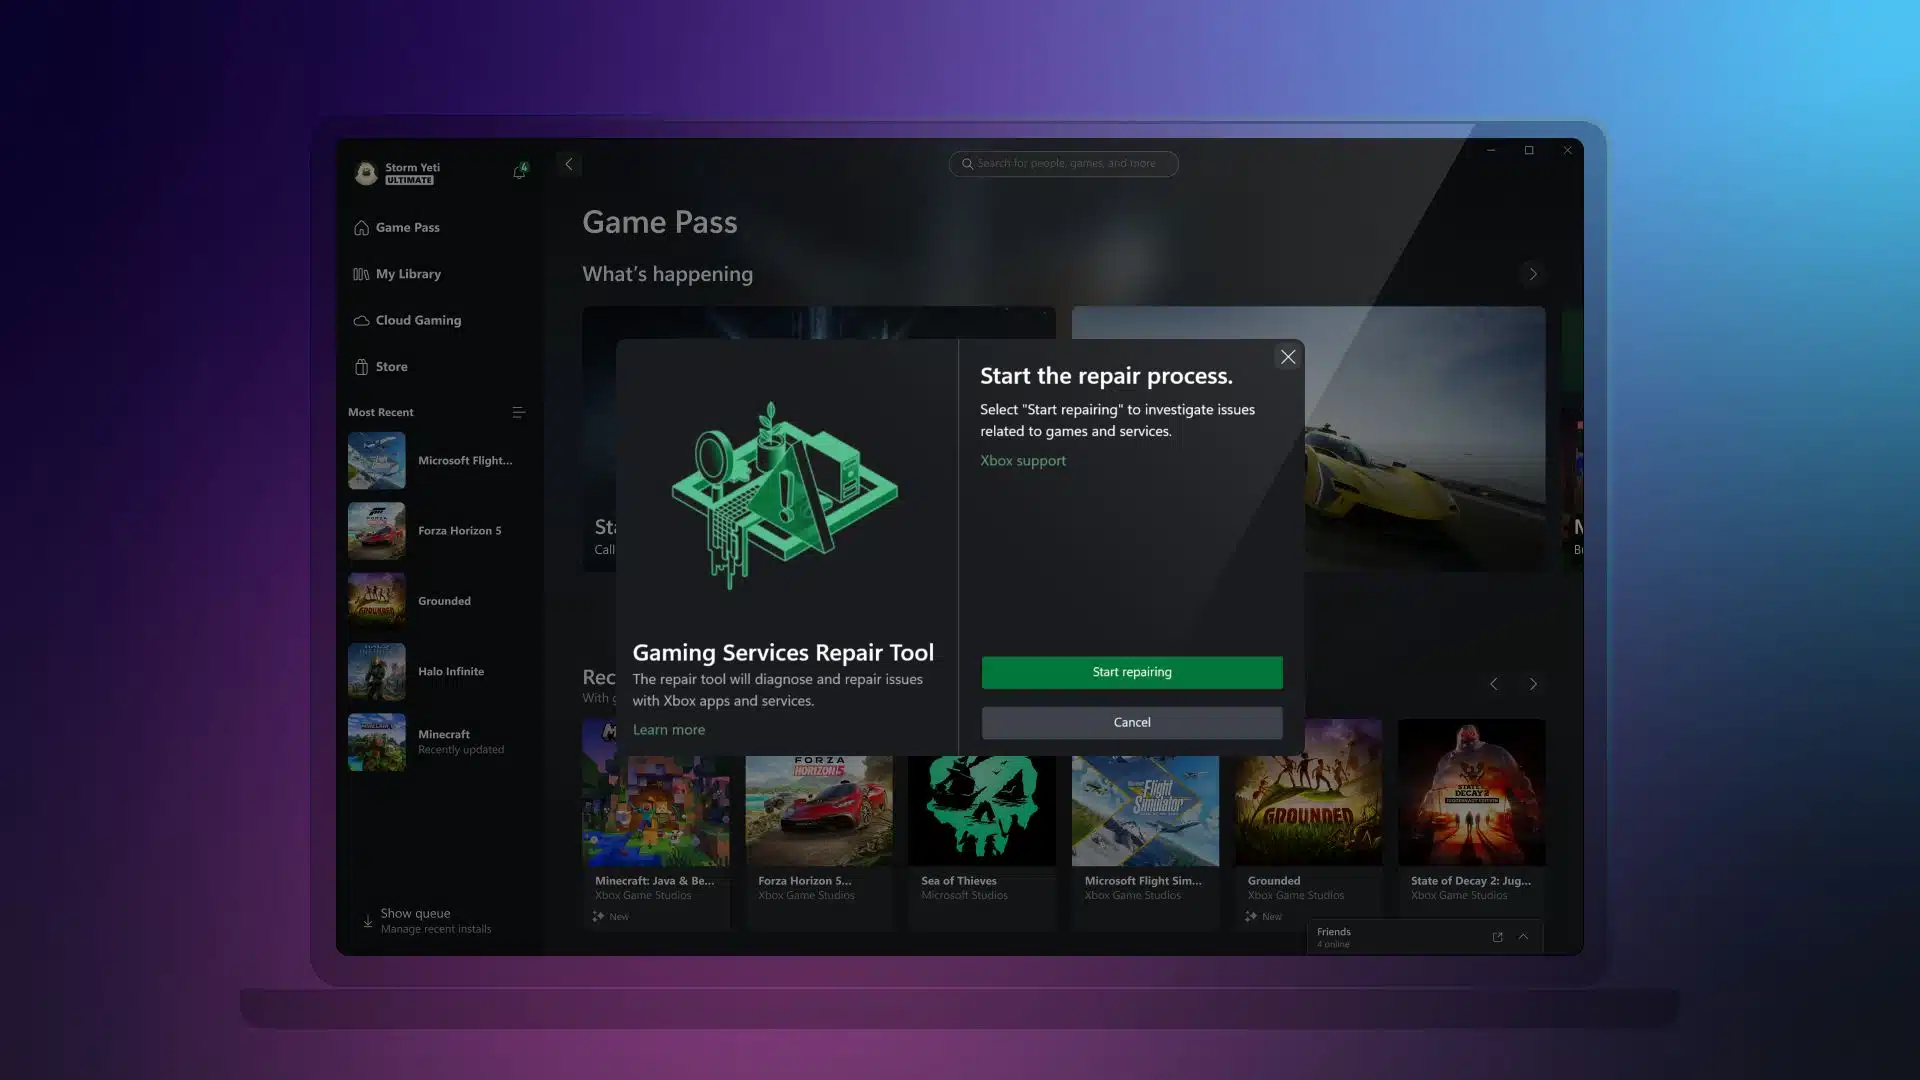Click the Halo Infinite sidebar thumbnail
1920x1080 pixels.
(x=376, y=671)
